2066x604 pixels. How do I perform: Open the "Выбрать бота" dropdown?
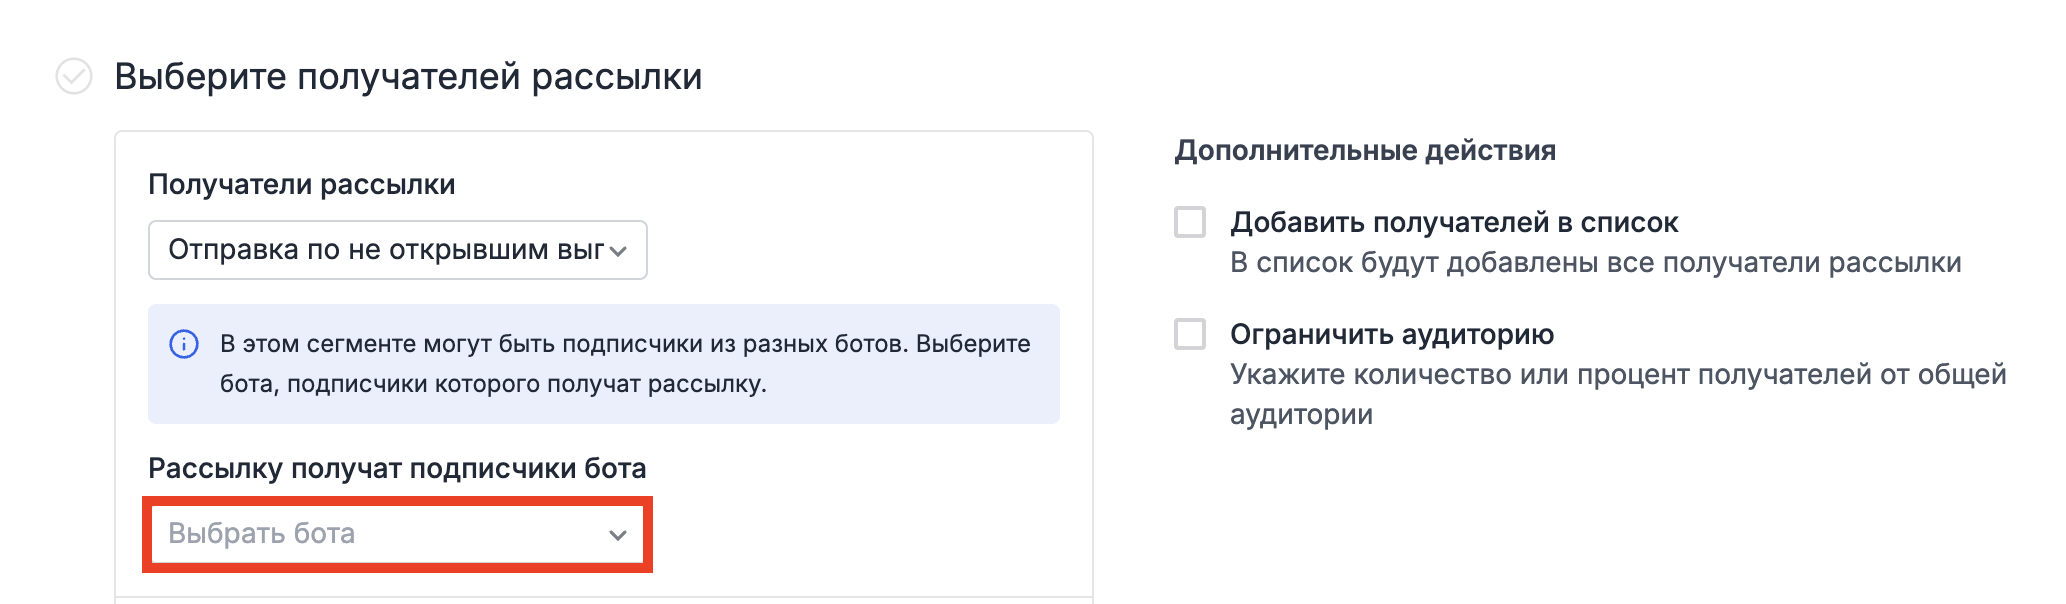(x=397, y=534)
